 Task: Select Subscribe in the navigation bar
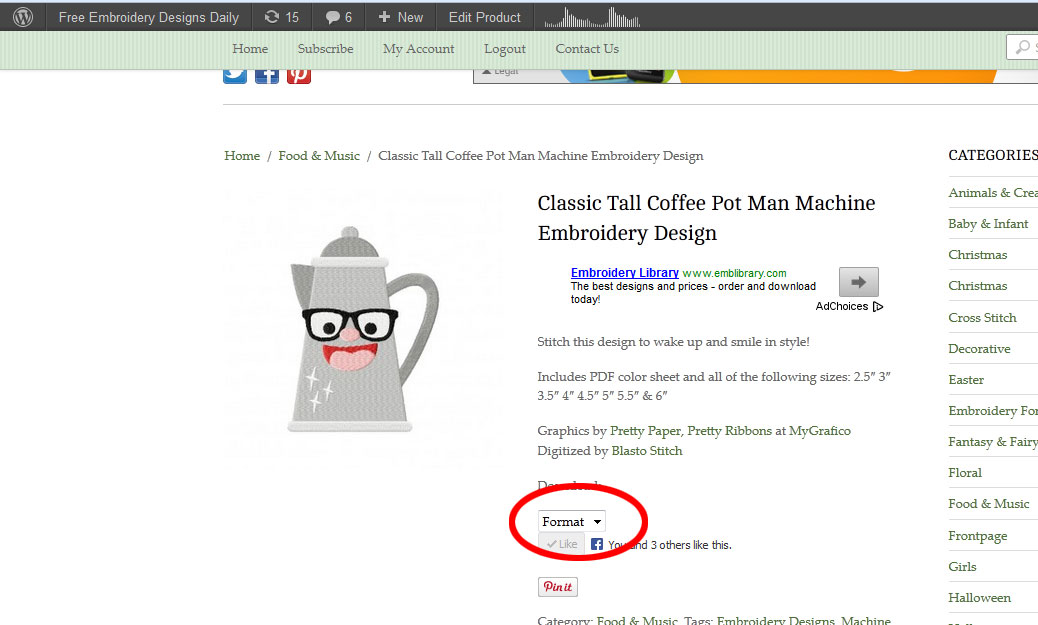point(325,49)
